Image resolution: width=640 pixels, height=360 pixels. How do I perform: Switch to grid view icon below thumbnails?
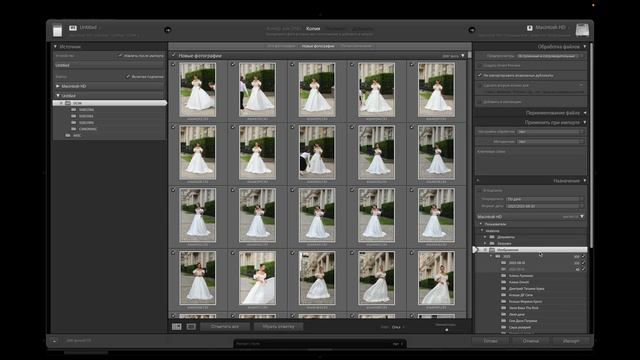click(x=176, y=327)
